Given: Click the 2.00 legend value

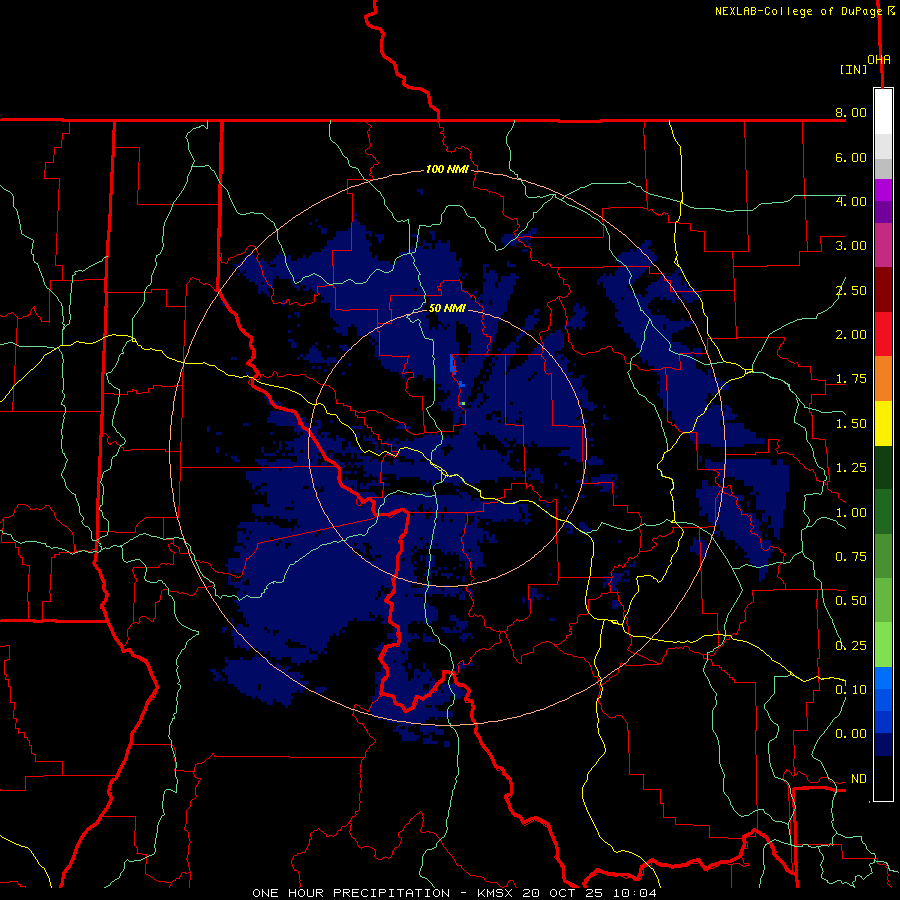Looking at the screenshot, I should 851,335.
